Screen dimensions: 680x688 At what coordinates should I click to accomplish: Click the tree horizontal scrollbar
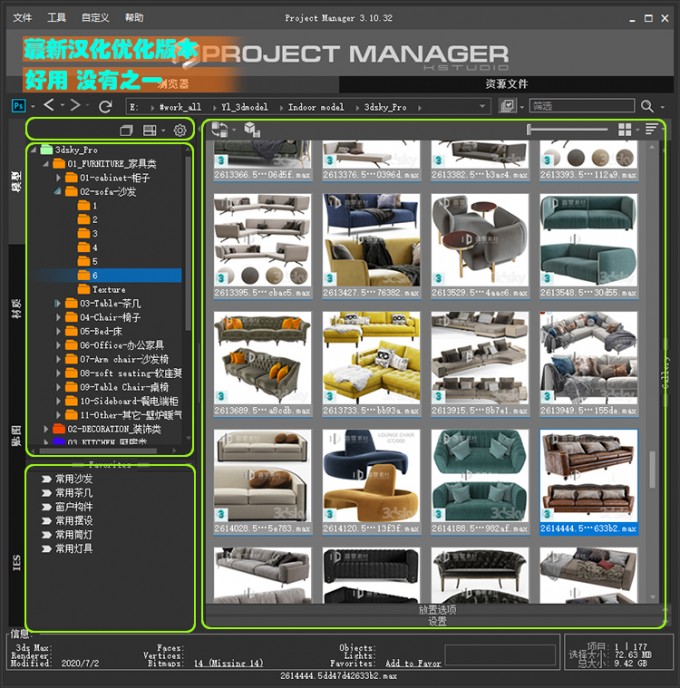pyautogui.click(x=97, y=451)
